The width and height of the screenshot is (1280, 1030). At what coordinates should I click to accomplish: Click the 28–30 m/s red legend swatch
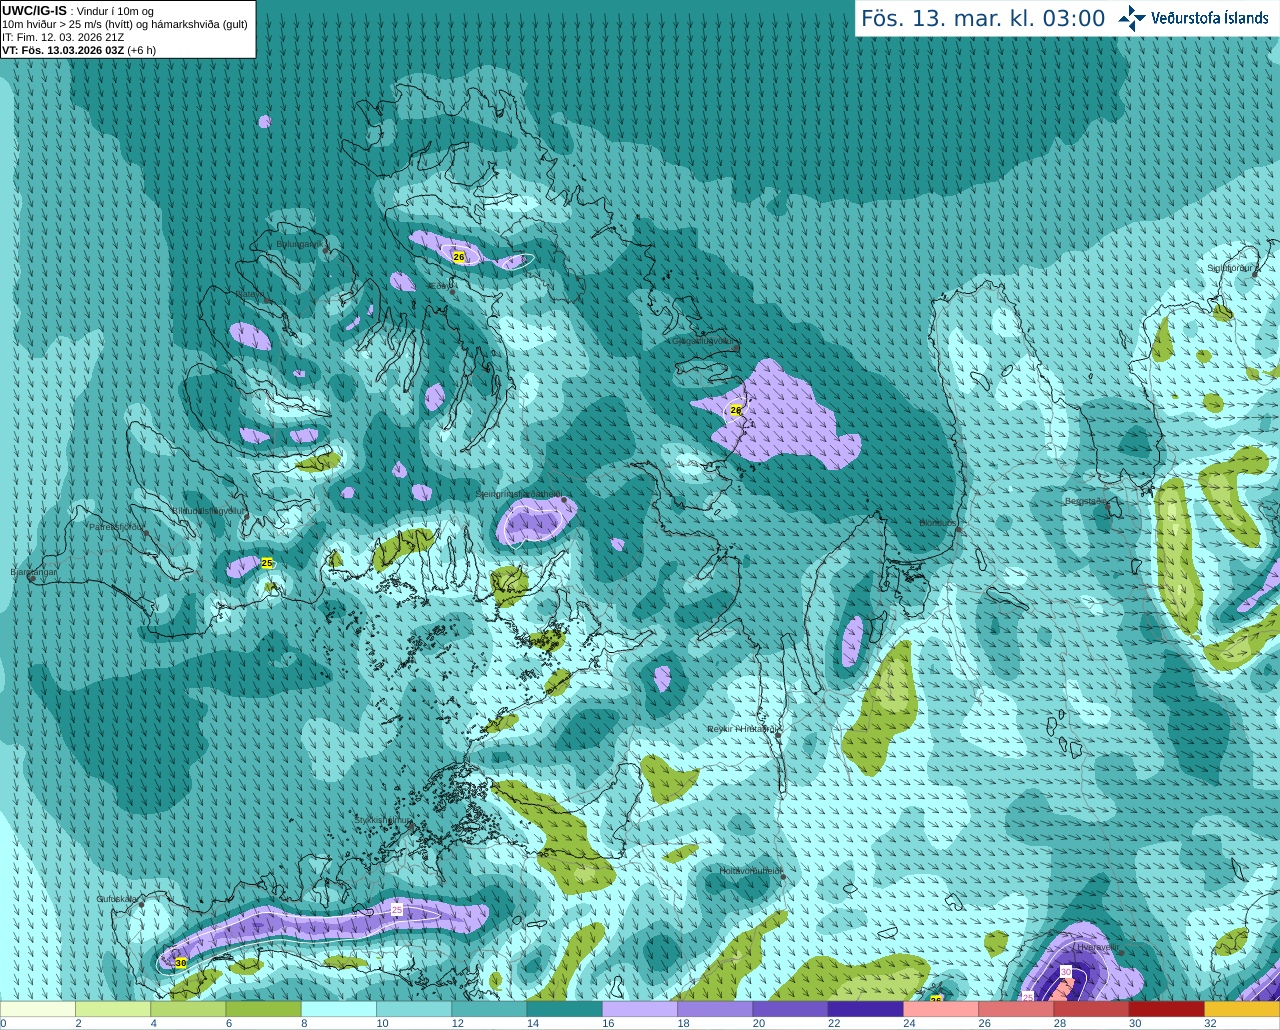[1091, 1009]
